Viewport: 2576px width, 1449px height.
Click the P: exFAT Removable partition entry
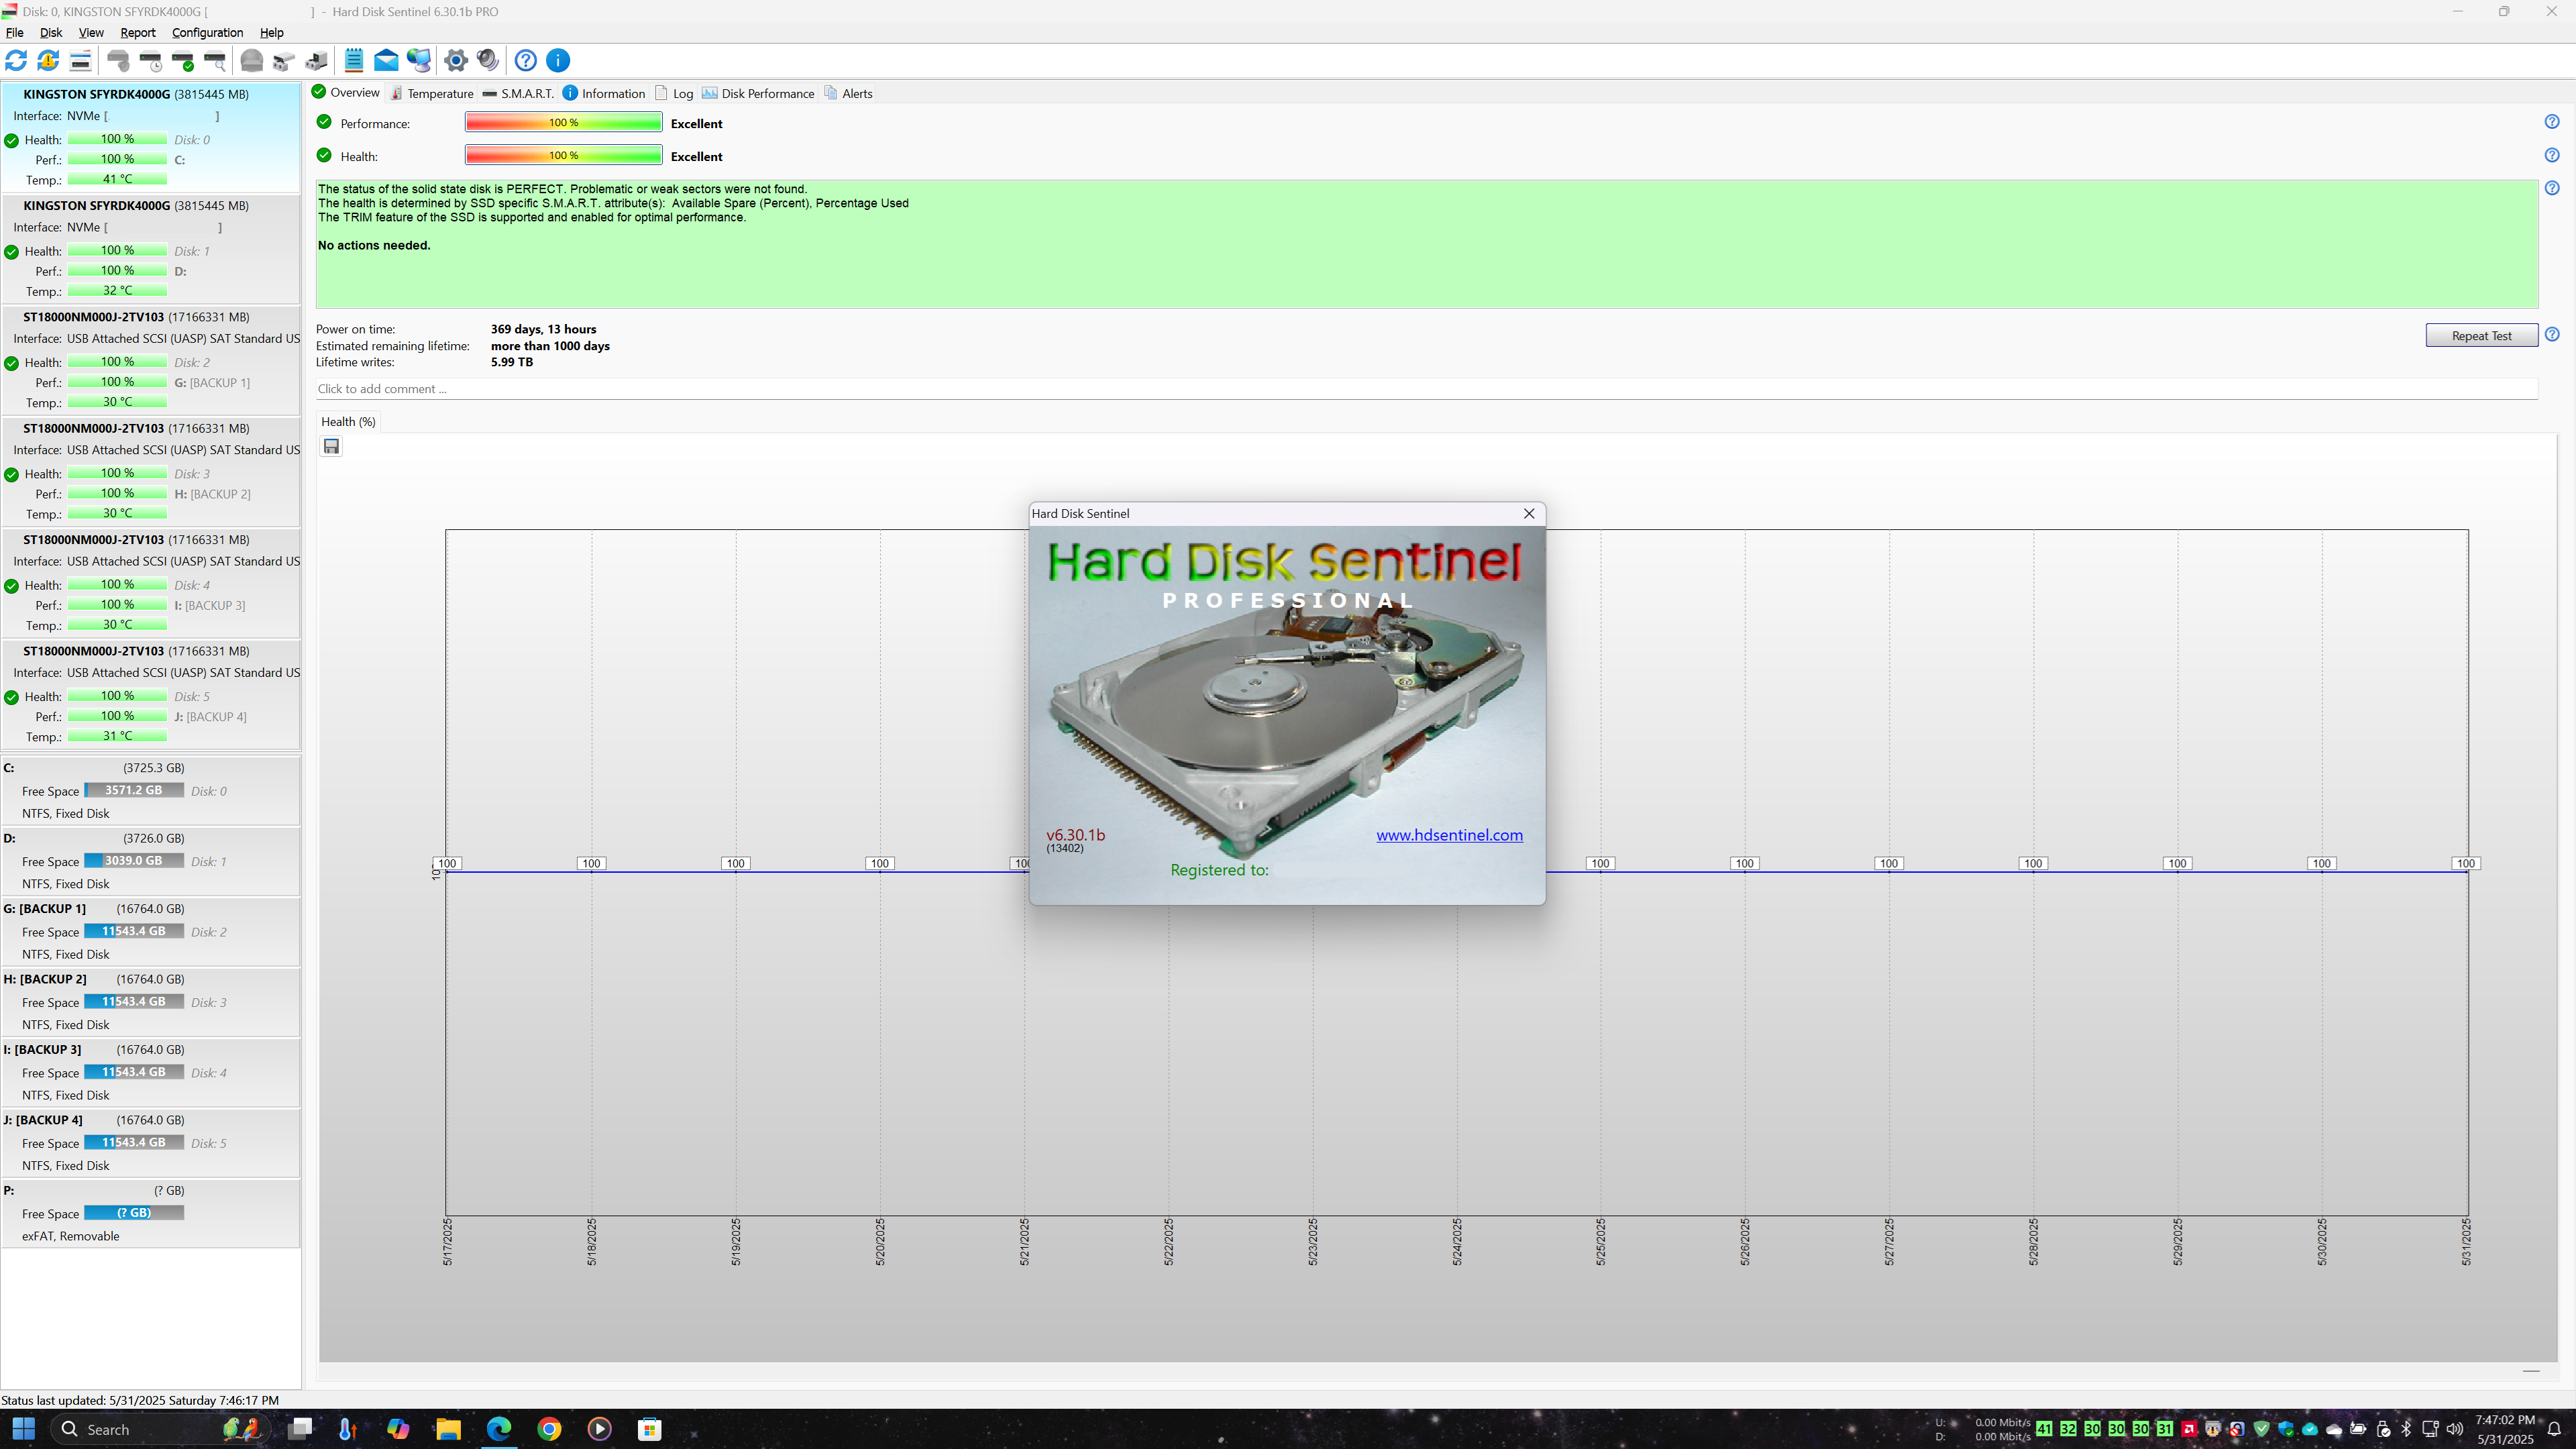coord(151,1213)
